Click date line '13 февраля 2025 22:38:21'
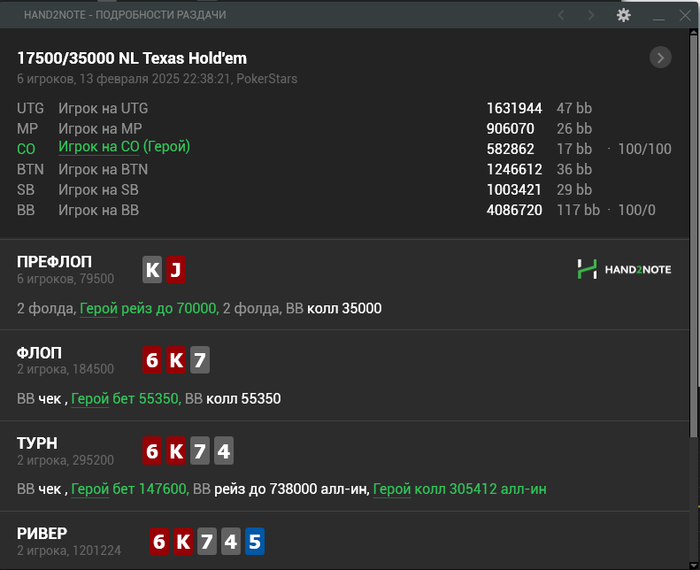 [156, 79]
